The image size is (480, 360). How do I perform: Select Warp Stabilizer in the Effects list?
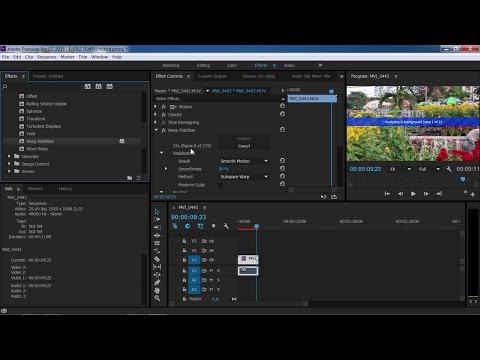click(x=40, y=141)
